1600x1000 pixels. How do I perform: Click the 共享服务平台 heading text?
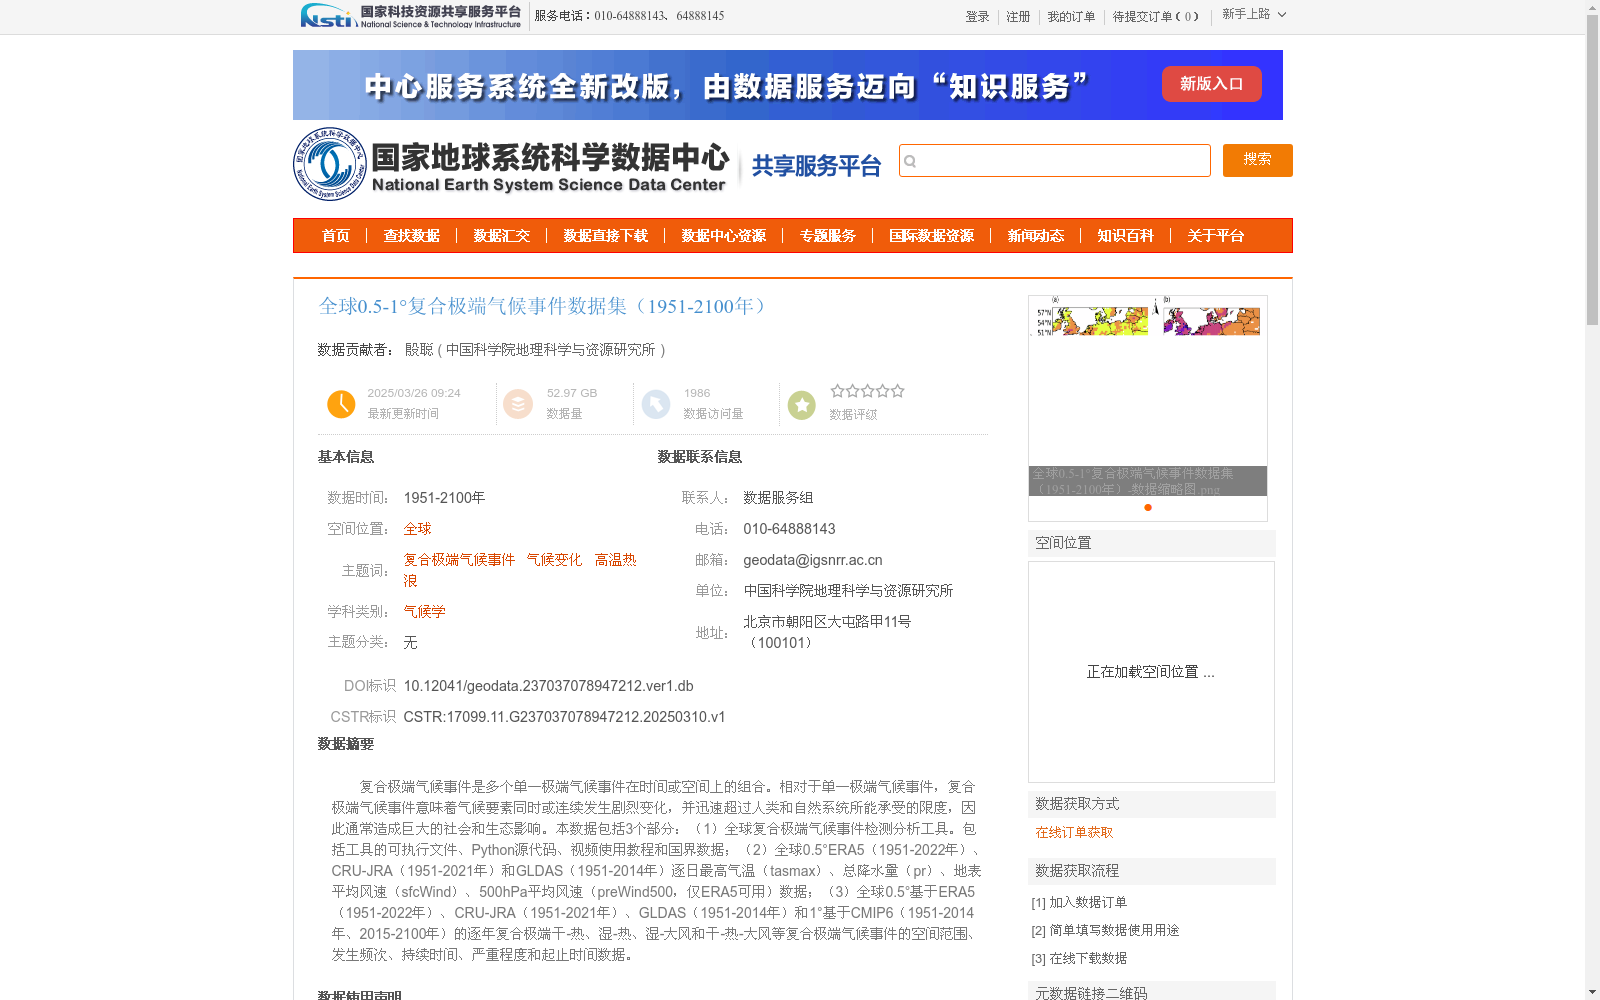[816, 166]
